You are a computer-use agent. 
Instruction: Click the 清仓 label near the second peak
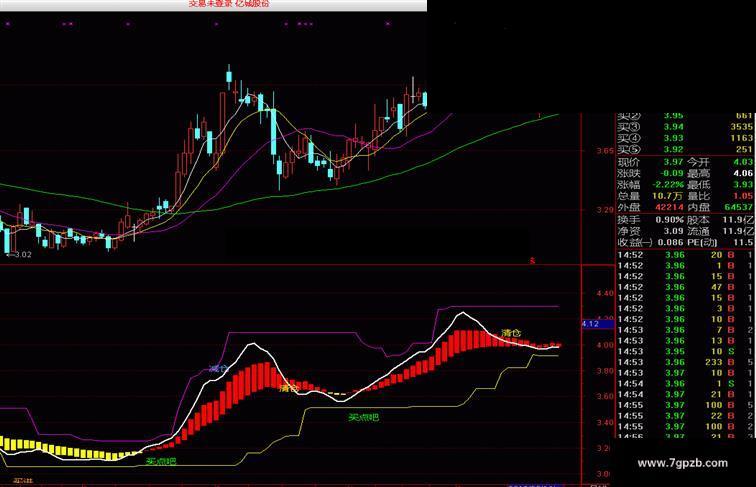[511, 333]
